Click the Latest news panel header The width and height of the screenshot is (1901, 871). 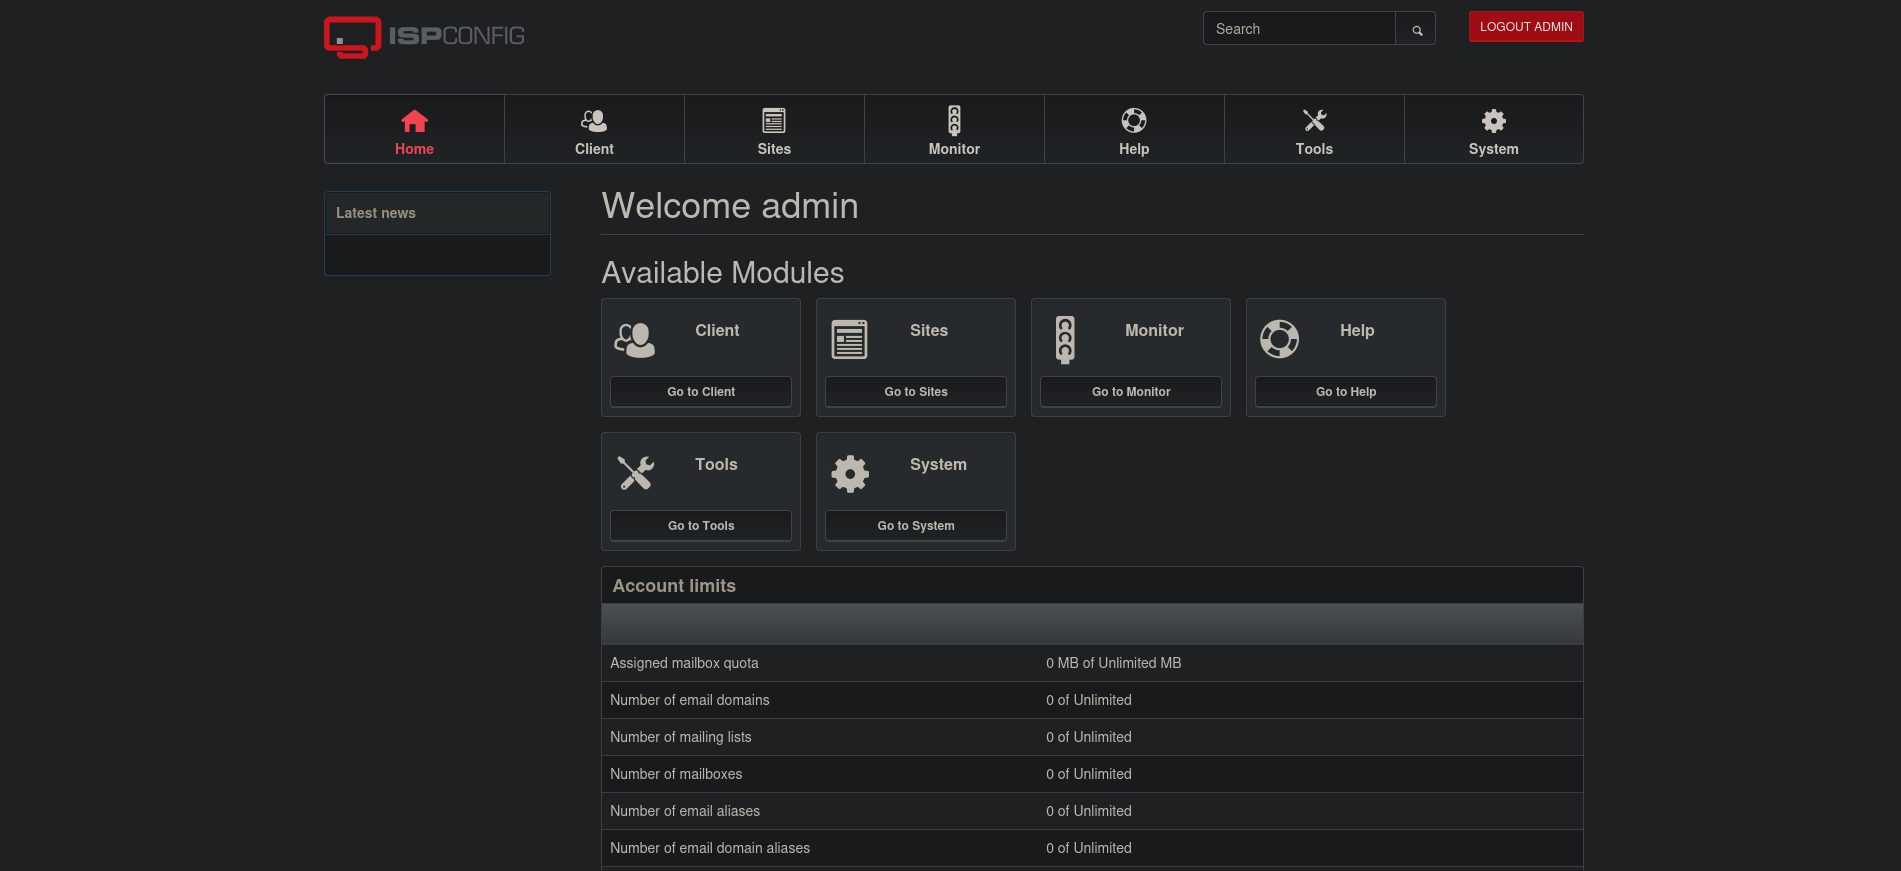click(x=437, y=213)
